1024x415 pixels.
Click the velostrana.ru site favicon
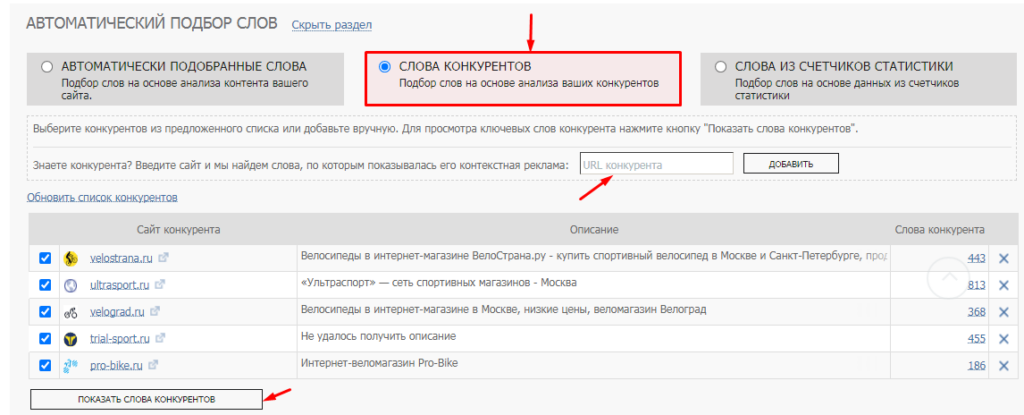click(71, 259)
